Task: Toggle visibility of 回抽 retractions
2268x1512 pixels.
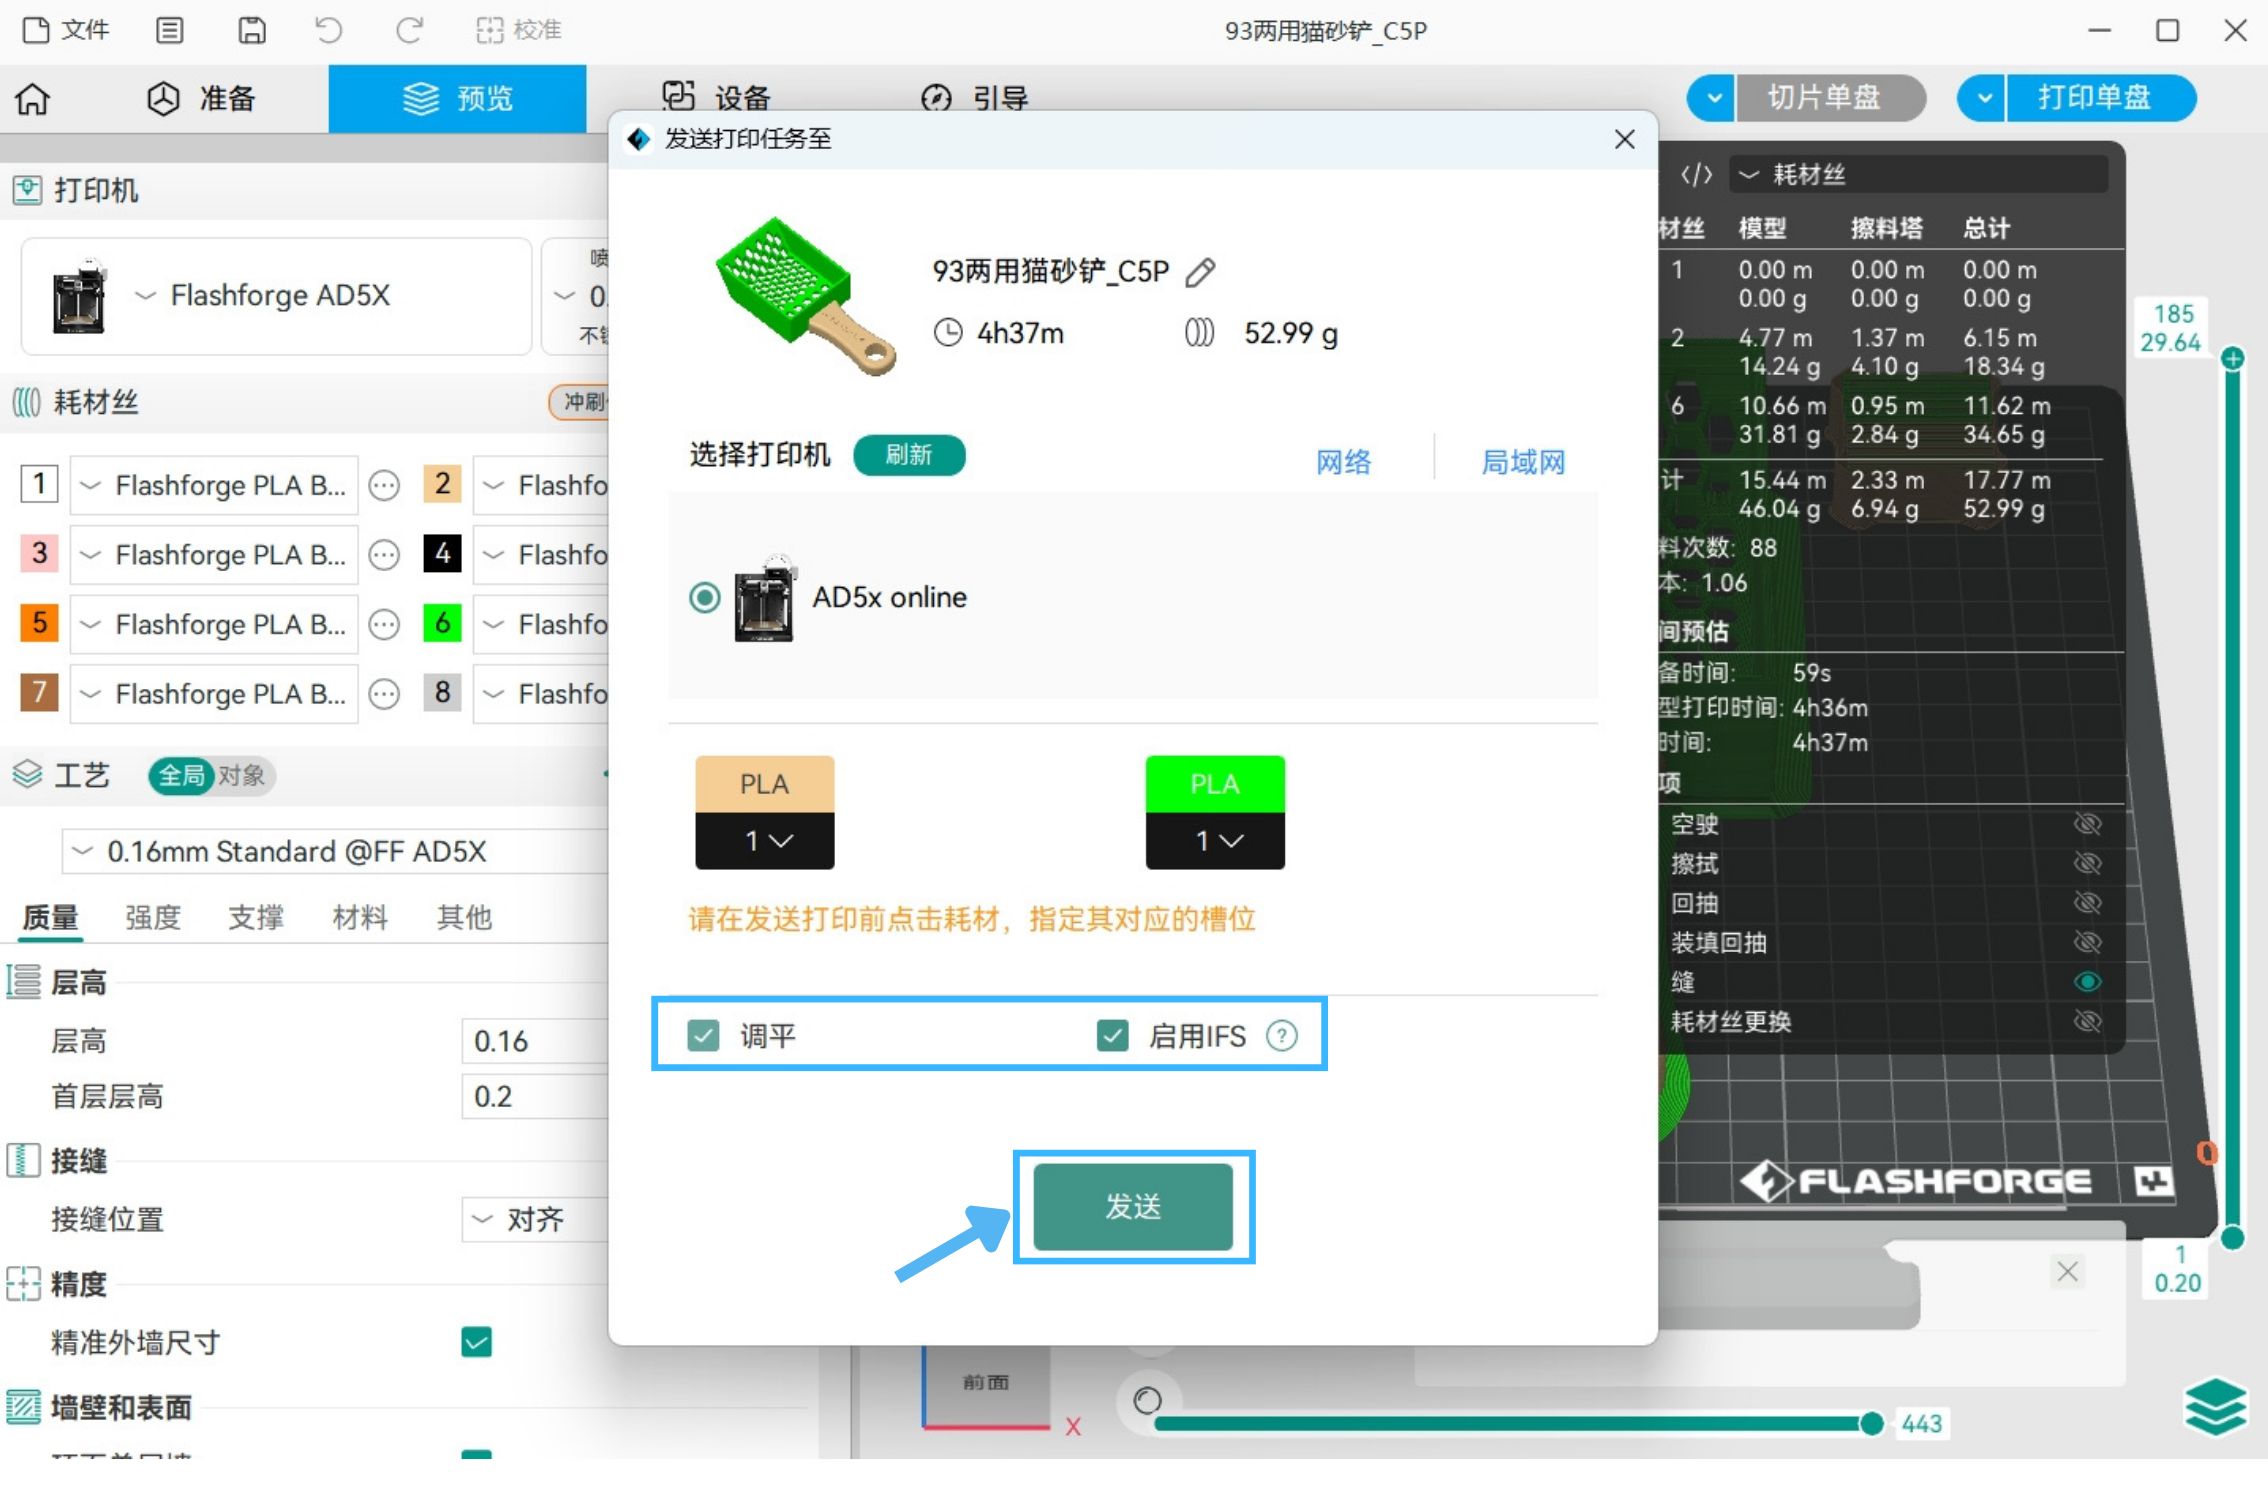Action: click(2087, 903)
